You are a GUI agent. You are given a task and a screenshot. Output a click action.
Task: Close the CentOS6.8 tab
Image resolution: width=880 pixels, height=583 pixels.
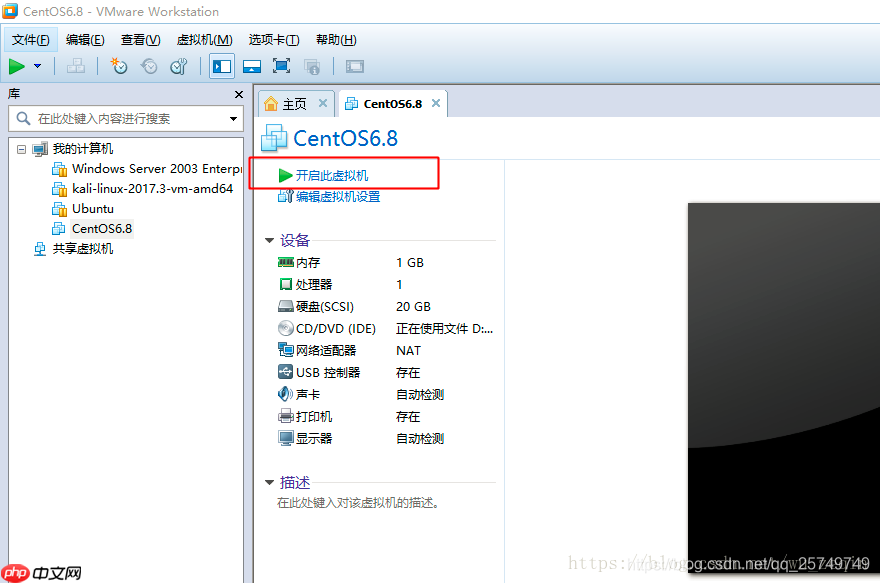click(436, 103)
